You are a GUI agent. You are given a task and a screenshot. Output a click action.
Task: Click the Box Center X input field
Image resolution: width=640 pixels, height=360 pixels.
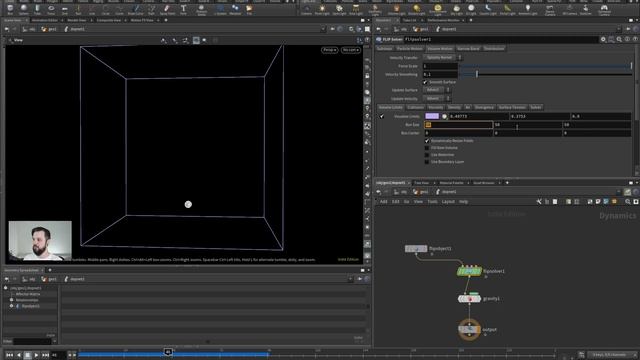458,133
